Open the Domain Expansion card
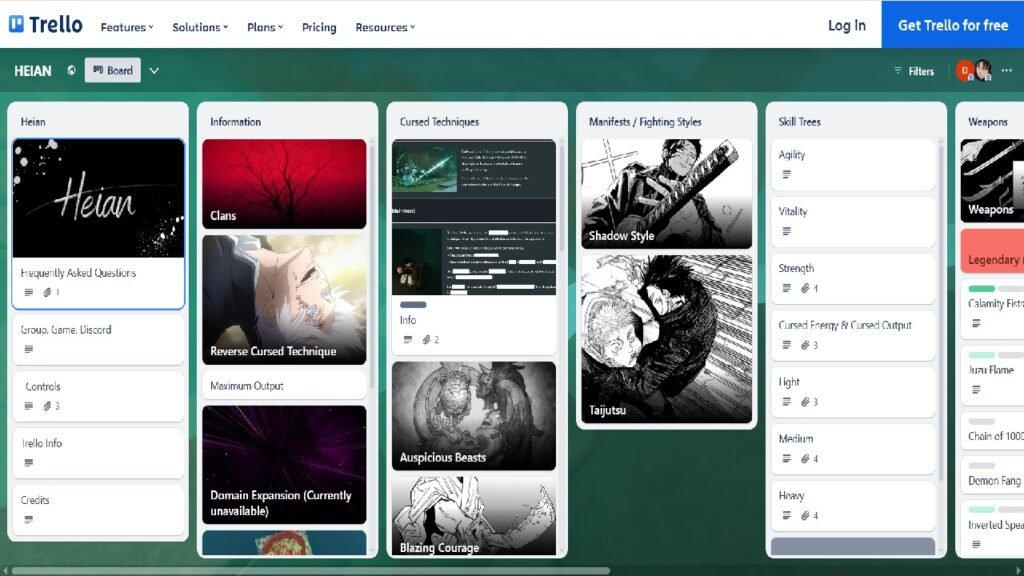Screen dimensions: 1024x576 (284, 464)
